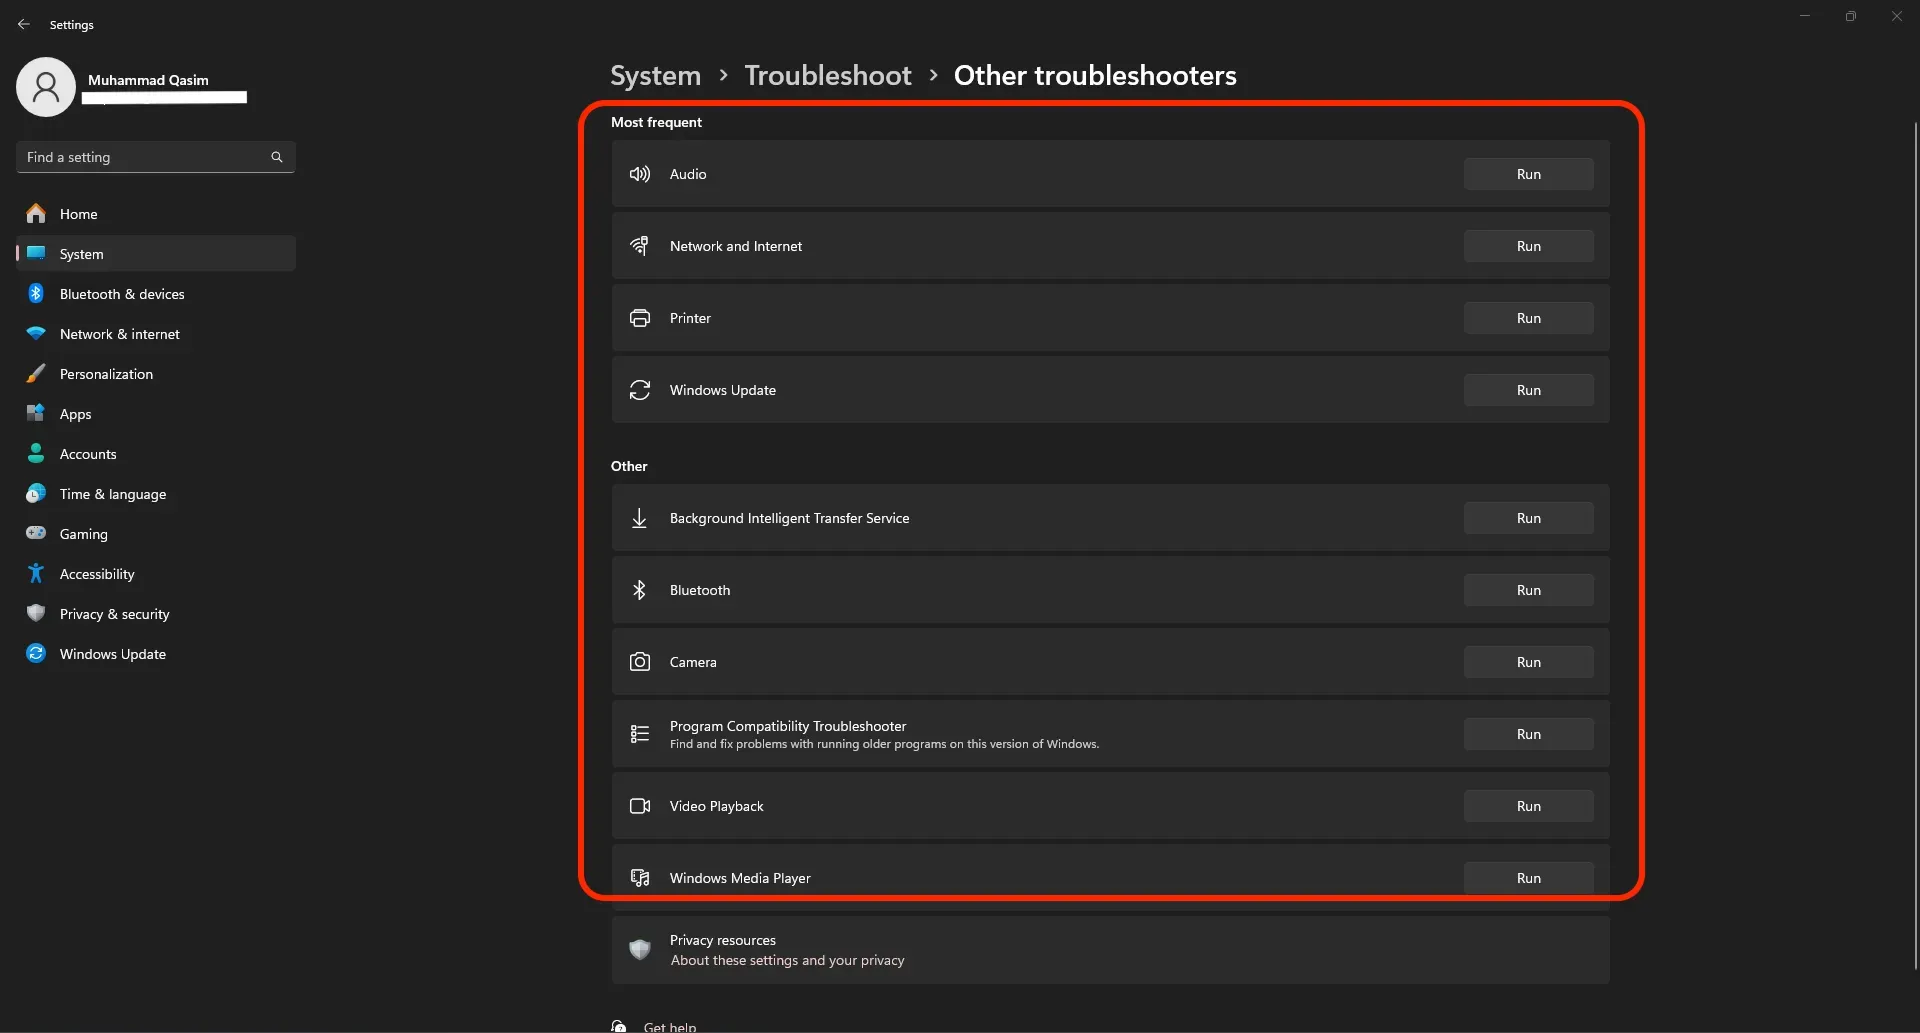The image size is (1920, 1033).
Task: Open Accounts settings
Action: tap(156, 453)
